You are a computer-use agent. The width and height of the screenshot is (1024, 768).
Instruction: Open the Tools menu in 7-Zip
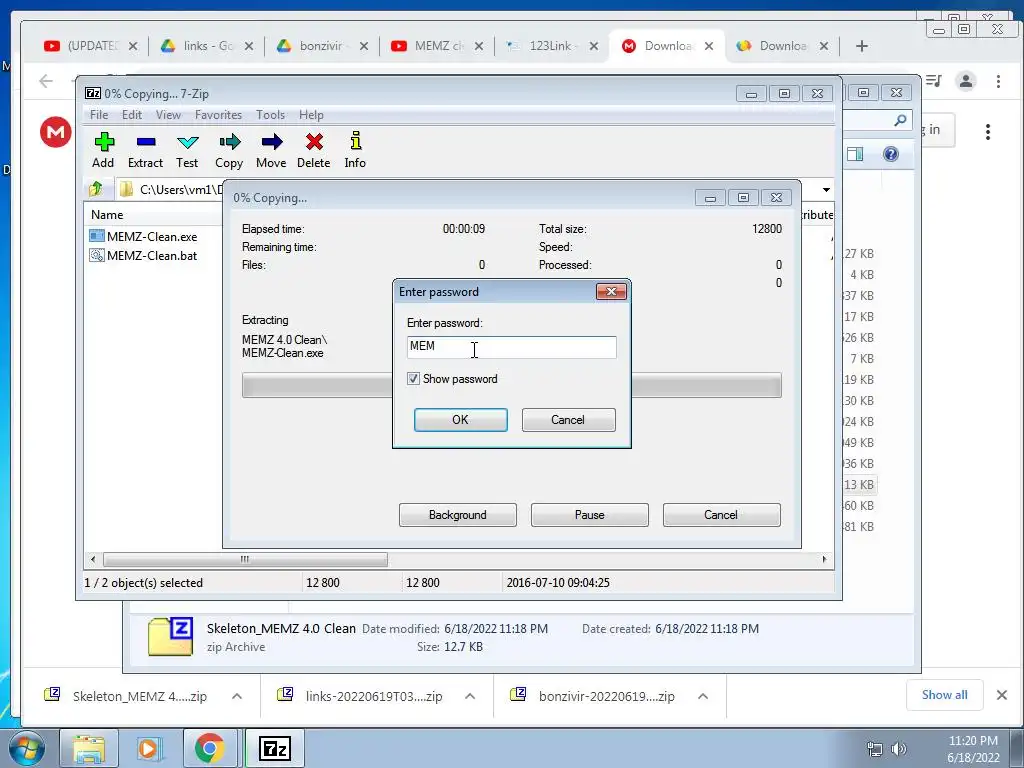(x=270, y=115)
